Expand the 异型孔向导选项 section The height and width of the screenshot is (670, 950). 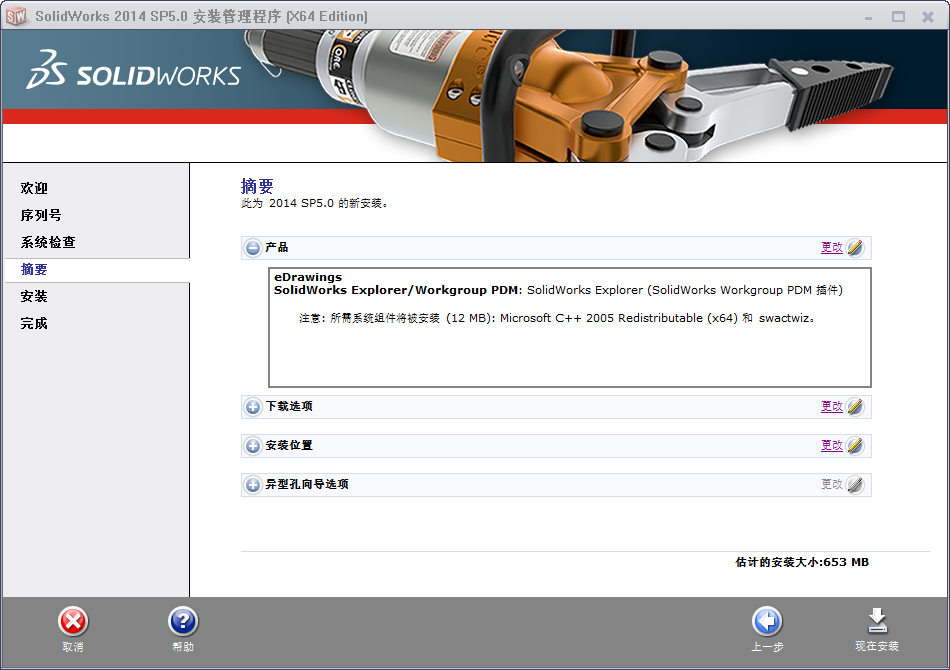coord(253,485)
